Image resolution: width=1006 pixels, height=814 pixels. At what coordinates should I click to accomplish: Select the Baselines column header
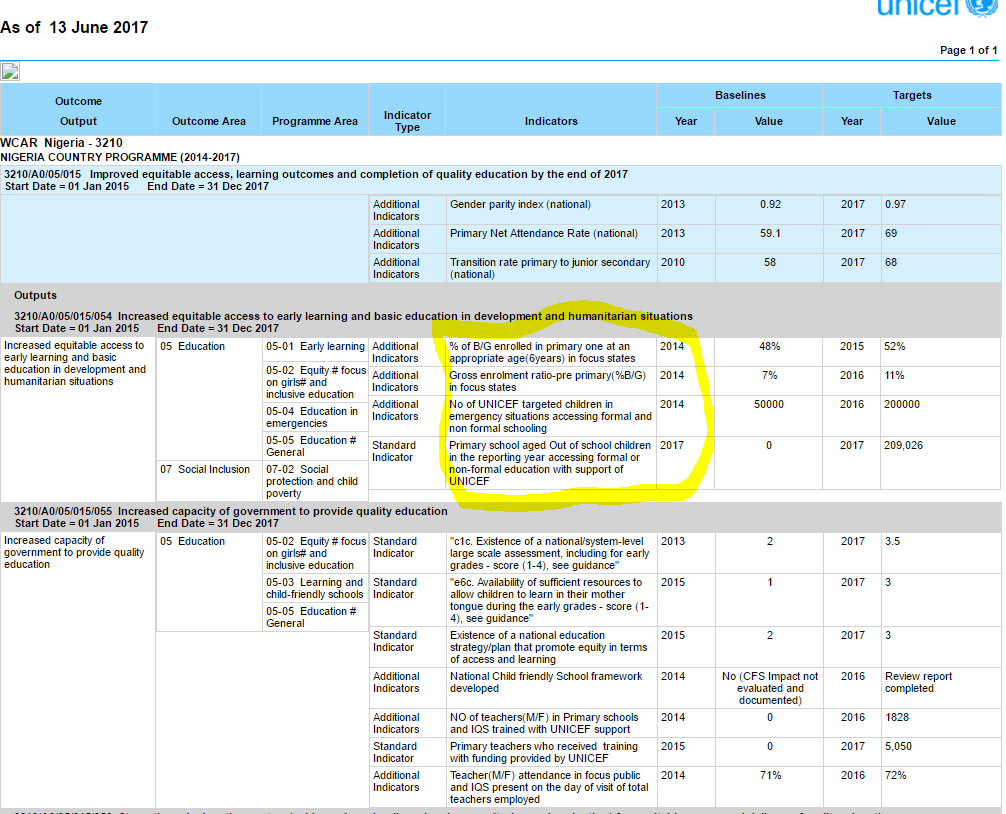coord(739,95)
